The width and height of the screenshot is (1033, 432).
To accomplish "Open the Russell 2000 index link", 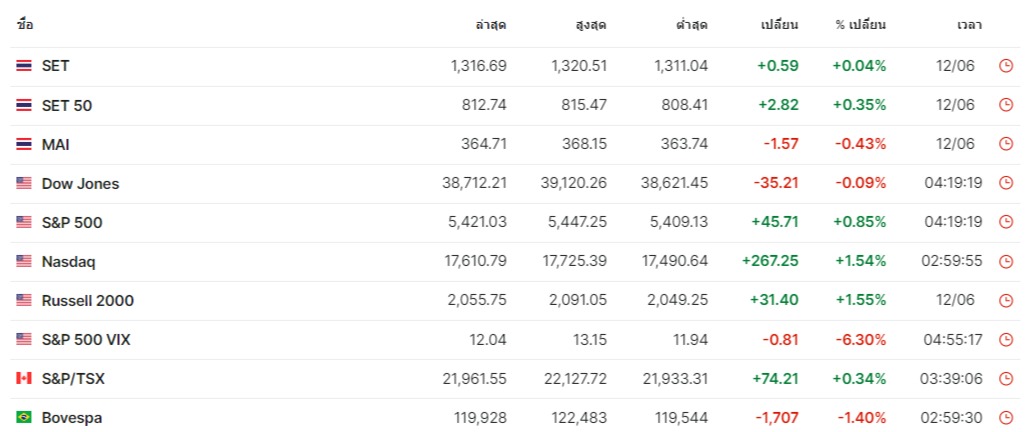I will pos(88,300).
